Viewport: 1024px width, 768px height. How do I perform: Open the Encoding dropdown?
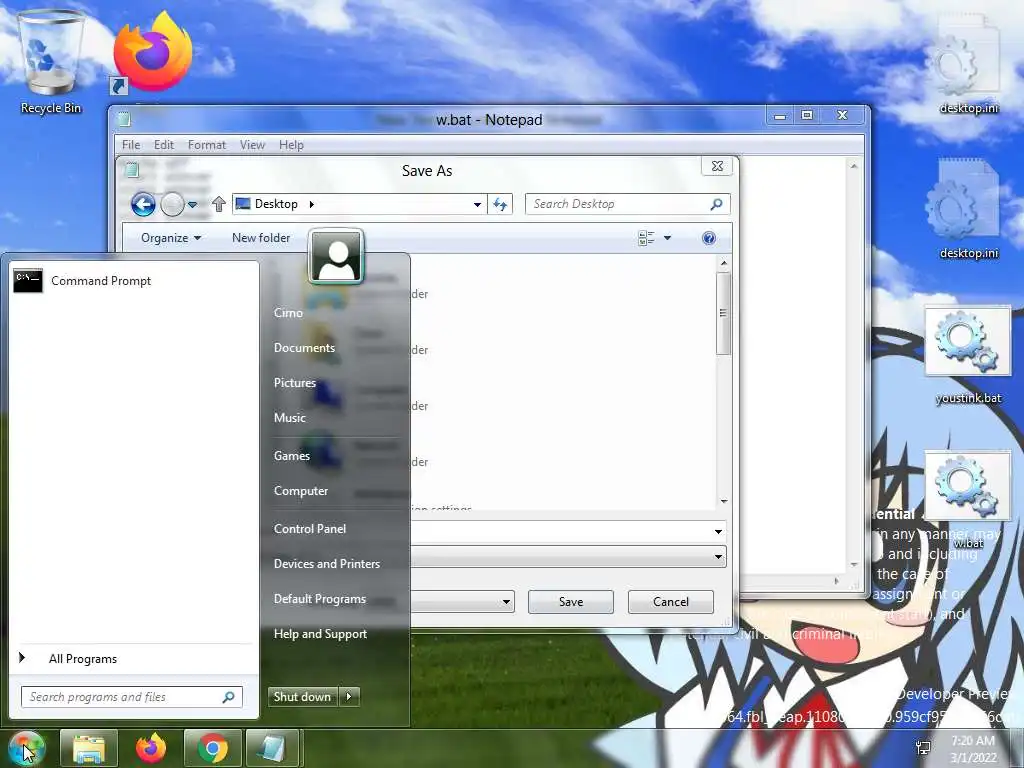[506, 602]
